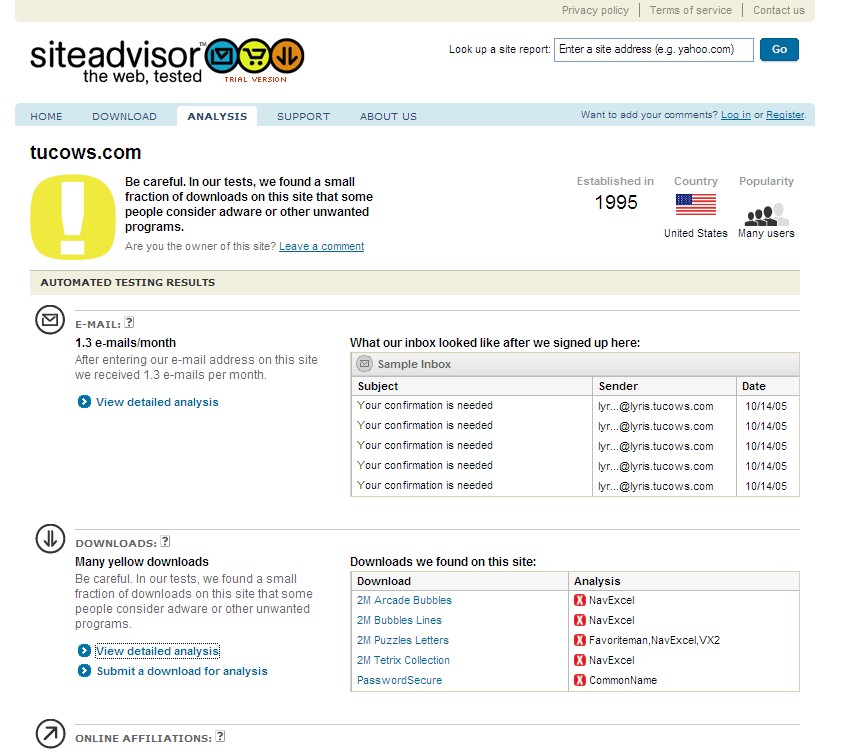This screenshot has height=751, width=847.
Task: Click the E-MAIL section envelope icon
Action: (50, 320)
